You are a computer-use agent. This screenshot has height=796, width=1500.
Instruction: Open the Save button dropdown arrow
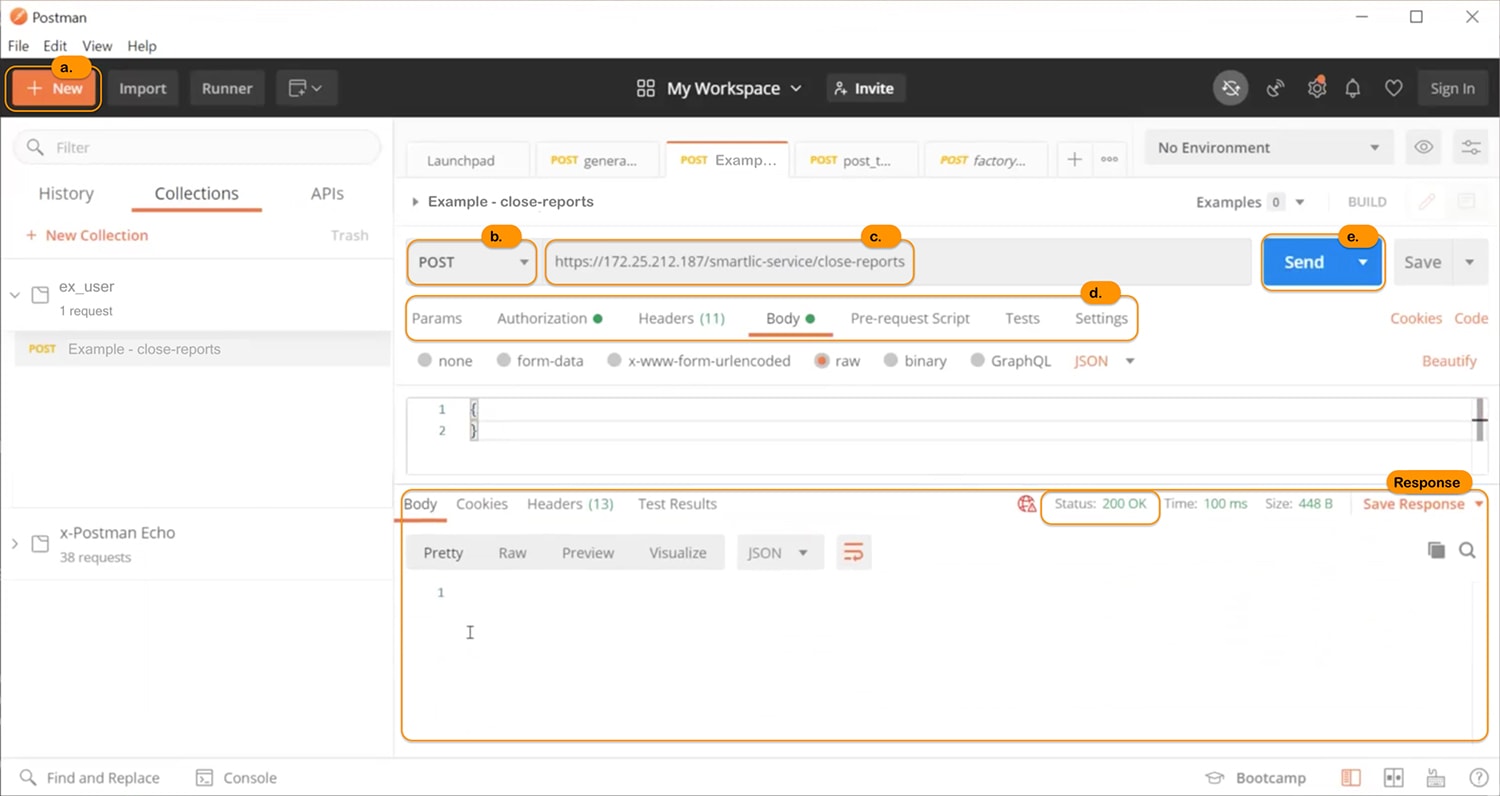[1469, 262]
